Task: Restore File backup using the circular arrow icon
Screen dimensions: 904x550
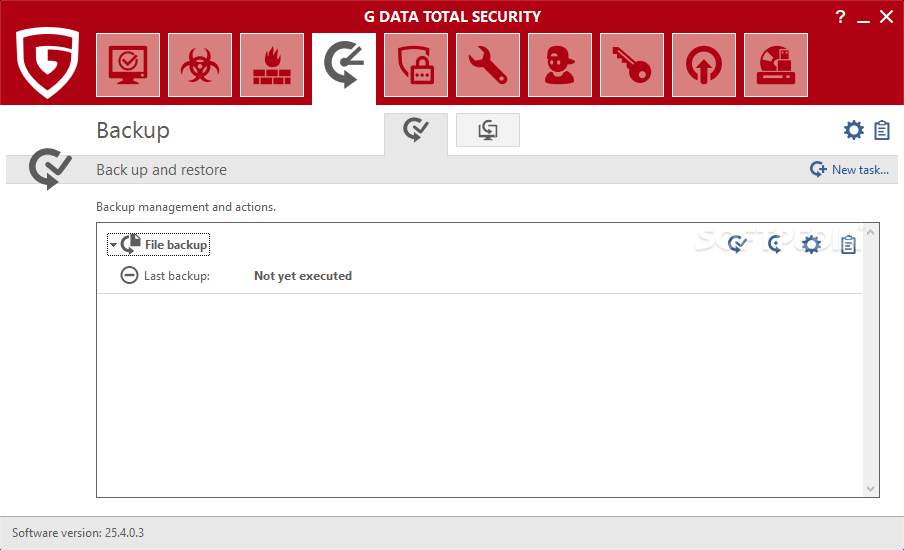Action: point(774,244)
